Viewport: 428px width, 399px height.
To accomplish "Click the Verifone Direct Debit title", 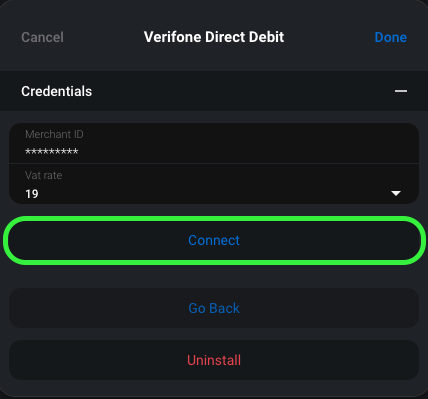I will click(x=214, y=37).
